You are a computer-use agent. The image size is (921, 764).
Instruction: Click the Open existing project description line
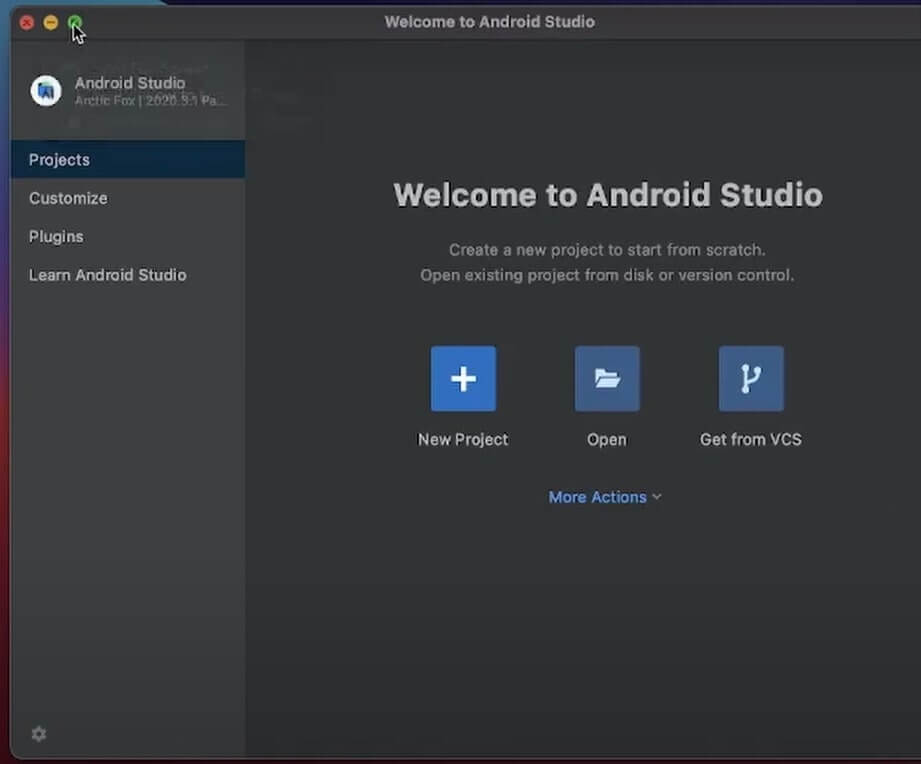(x=607, y=275)
